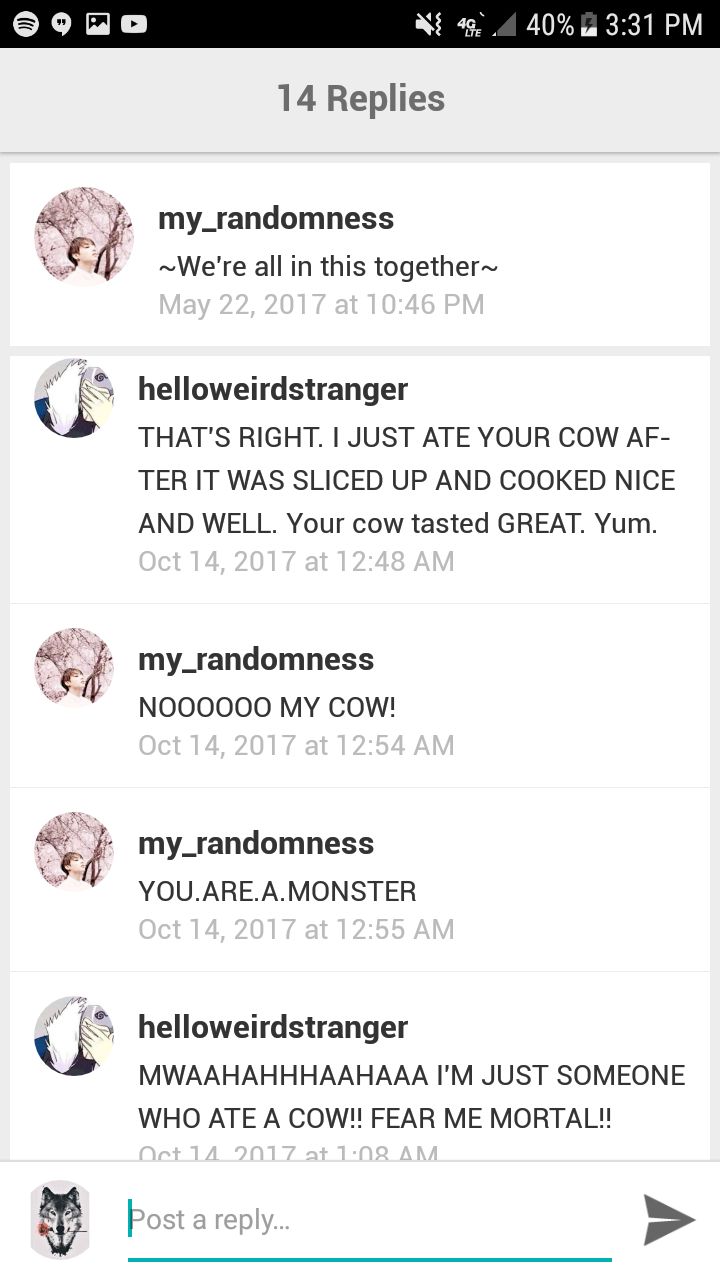Select the 'NOOOOOO MY COW!' reply

[360, 695]
